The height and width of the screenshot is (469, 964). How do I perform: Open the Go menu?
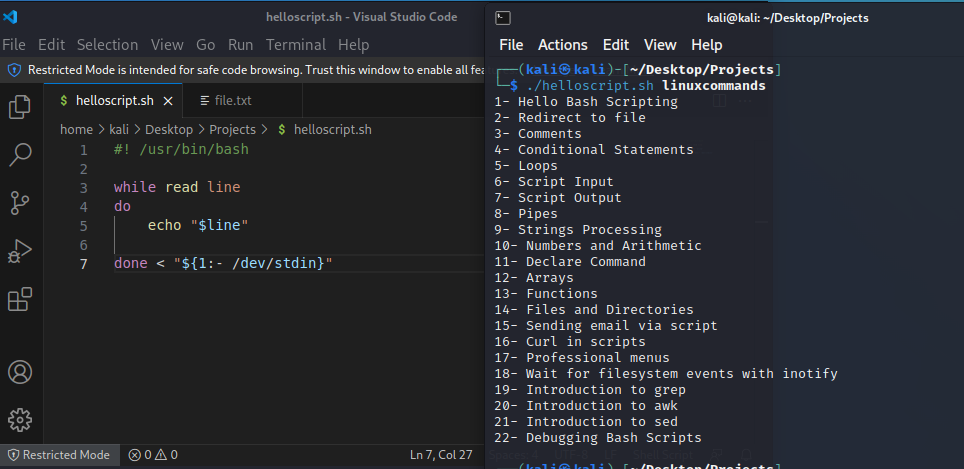(x=205, y=45)
